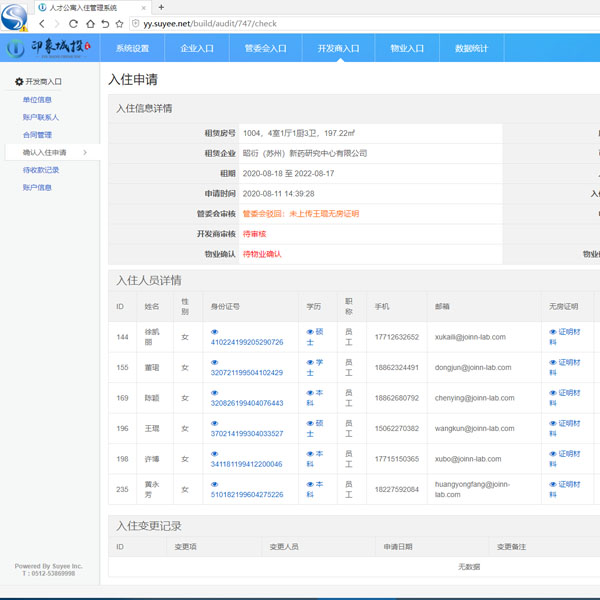Image resolution: width=600 pixels, height=600 pixels.
Task: Go to browser home page icon
Action: click(x=90, y=23)
